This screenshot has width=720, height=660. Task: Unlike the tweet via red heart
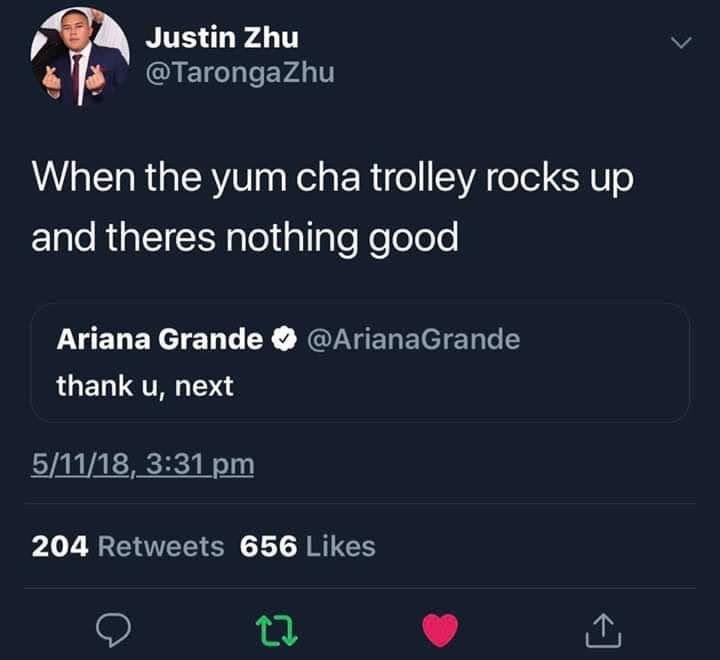(440, 630)
